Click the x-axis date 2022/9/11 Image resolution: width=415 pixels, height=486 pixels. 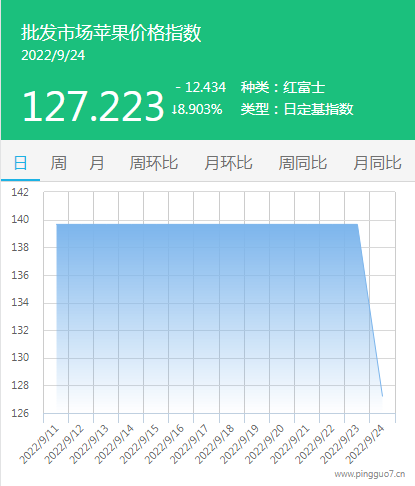[x=39, y=445]
